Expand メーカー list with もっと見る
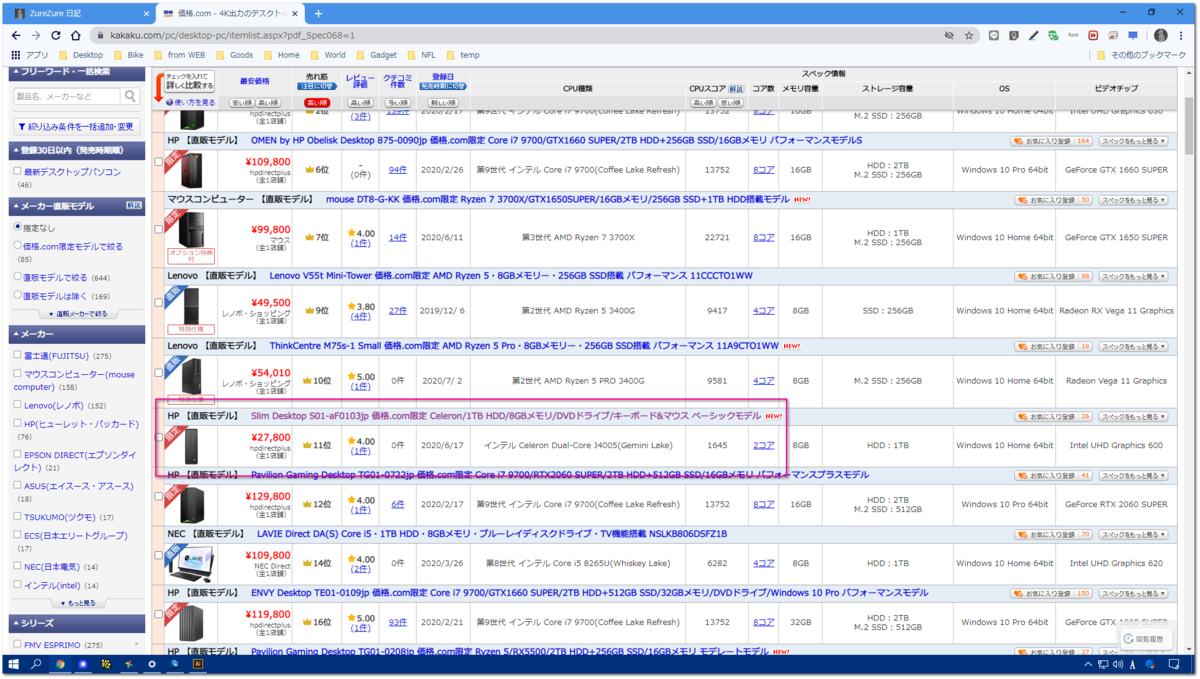Image resolution: width=1200 pixels, height=679 pixels. click(x=78, y=603)
